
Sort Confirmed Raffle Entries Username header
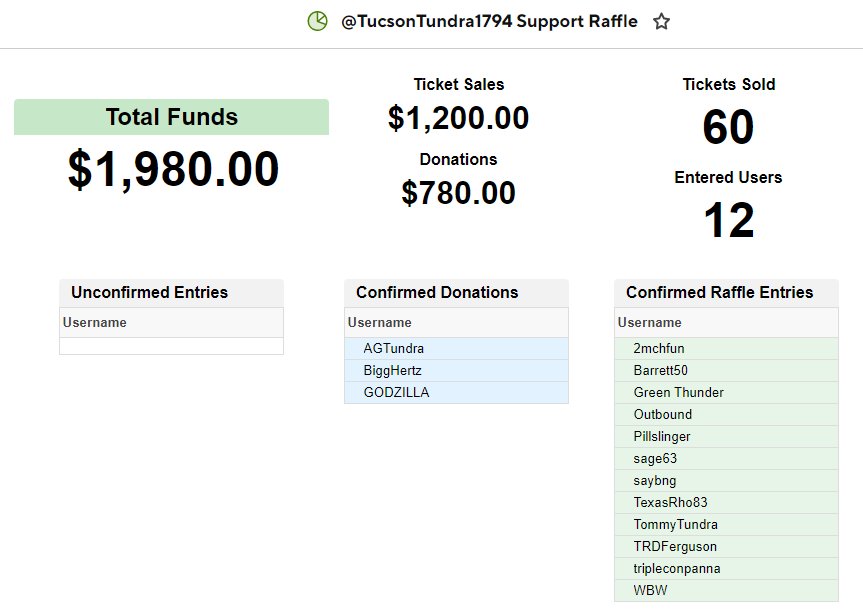click(x=726, y=323)
